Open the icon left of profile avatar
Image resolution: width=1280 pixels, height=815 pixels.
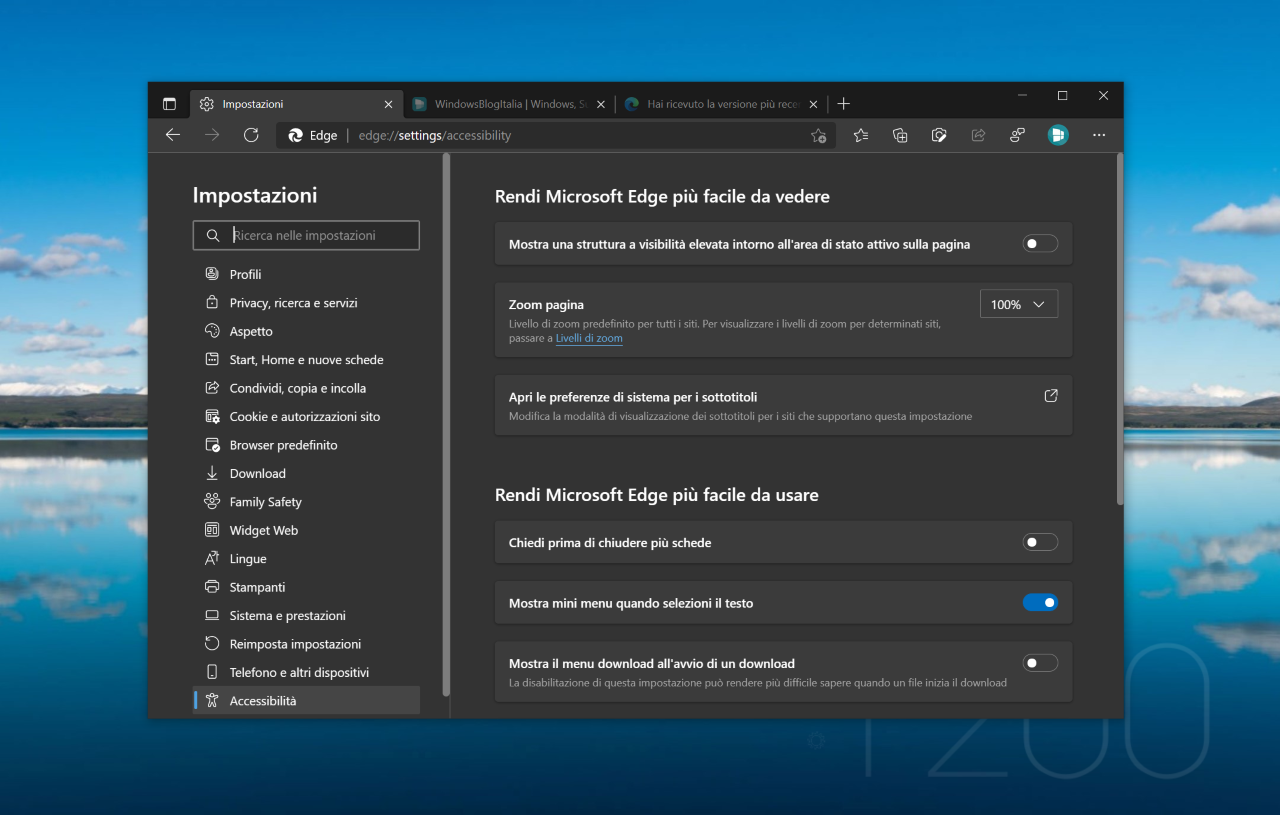click(x=1017, y=135)
